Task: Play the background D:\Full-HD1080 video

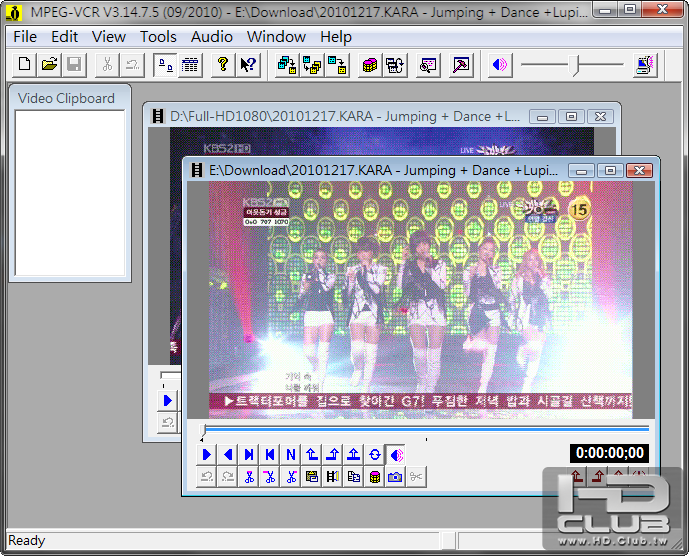Action: [x=167, y=400]
